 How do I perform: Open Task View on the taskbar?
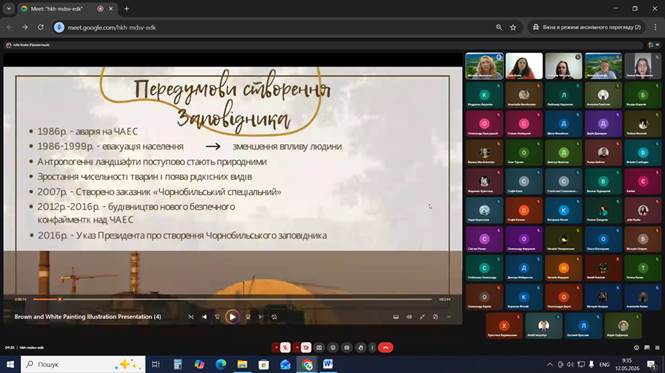156,365
